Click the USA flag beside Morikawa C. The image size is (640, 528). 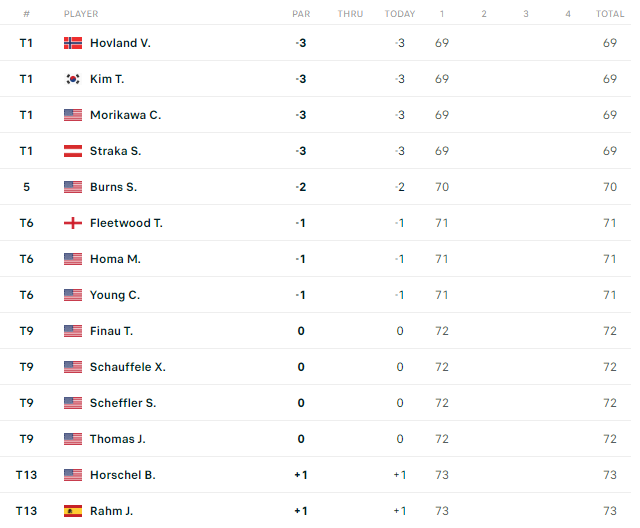(x=72, y=115)
